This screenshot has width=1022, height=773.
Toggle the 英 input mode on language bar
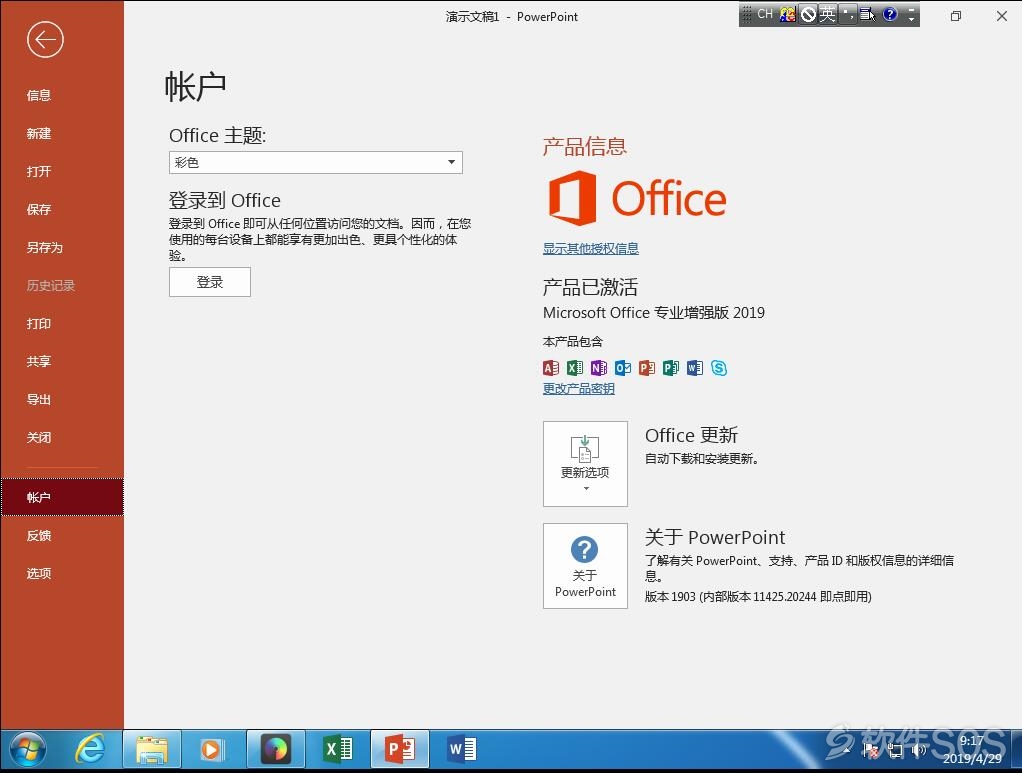(827, 14)
